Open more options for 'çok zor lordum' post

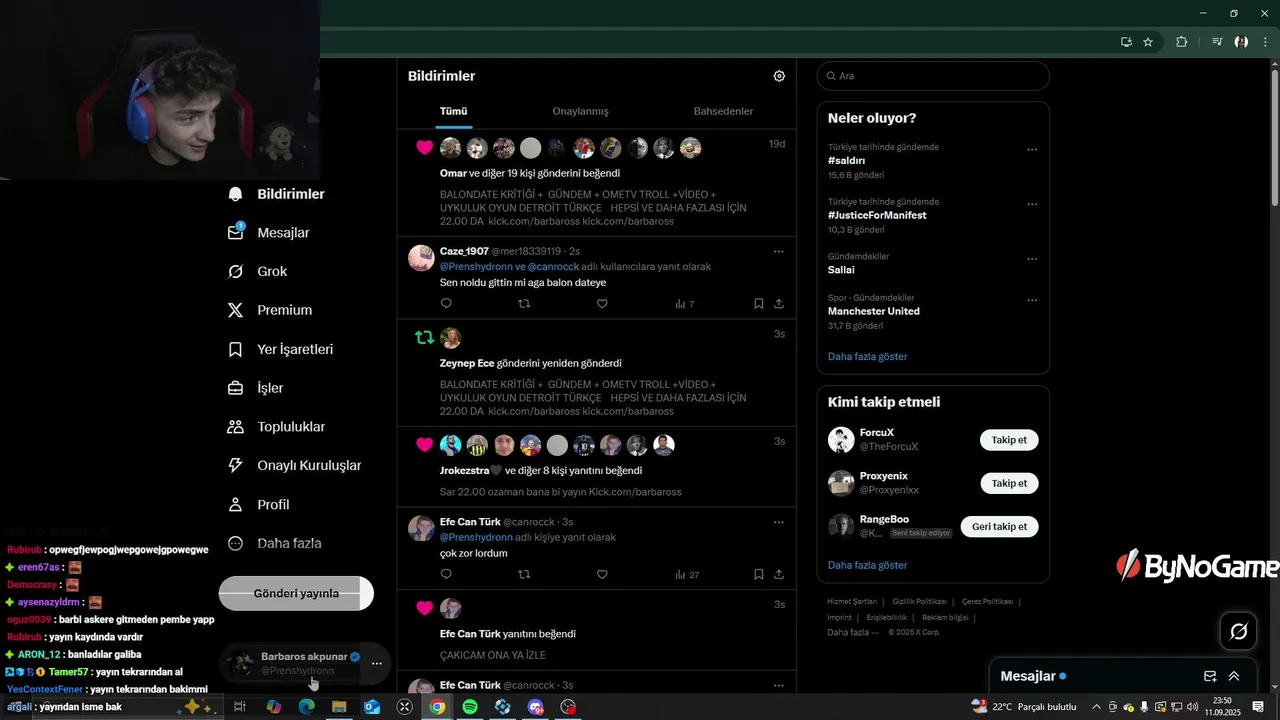(779, 522)
